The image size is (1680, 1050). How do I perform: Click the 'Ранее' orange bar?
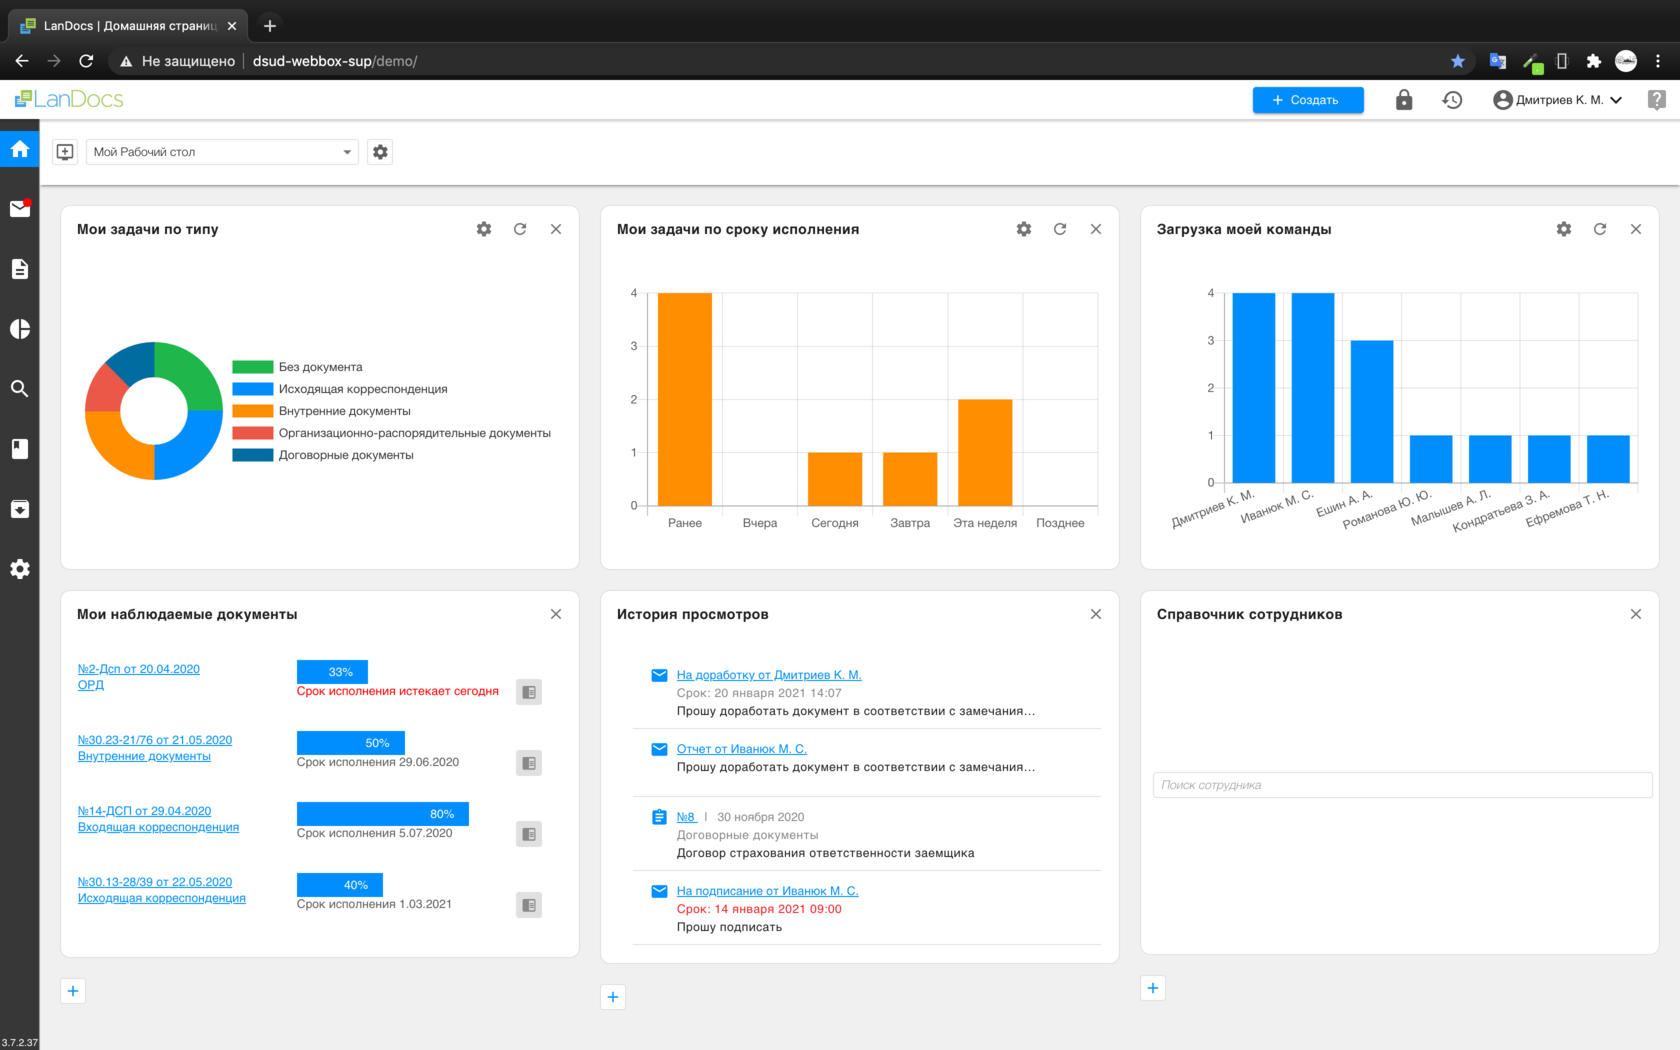[x=685, y=399]
